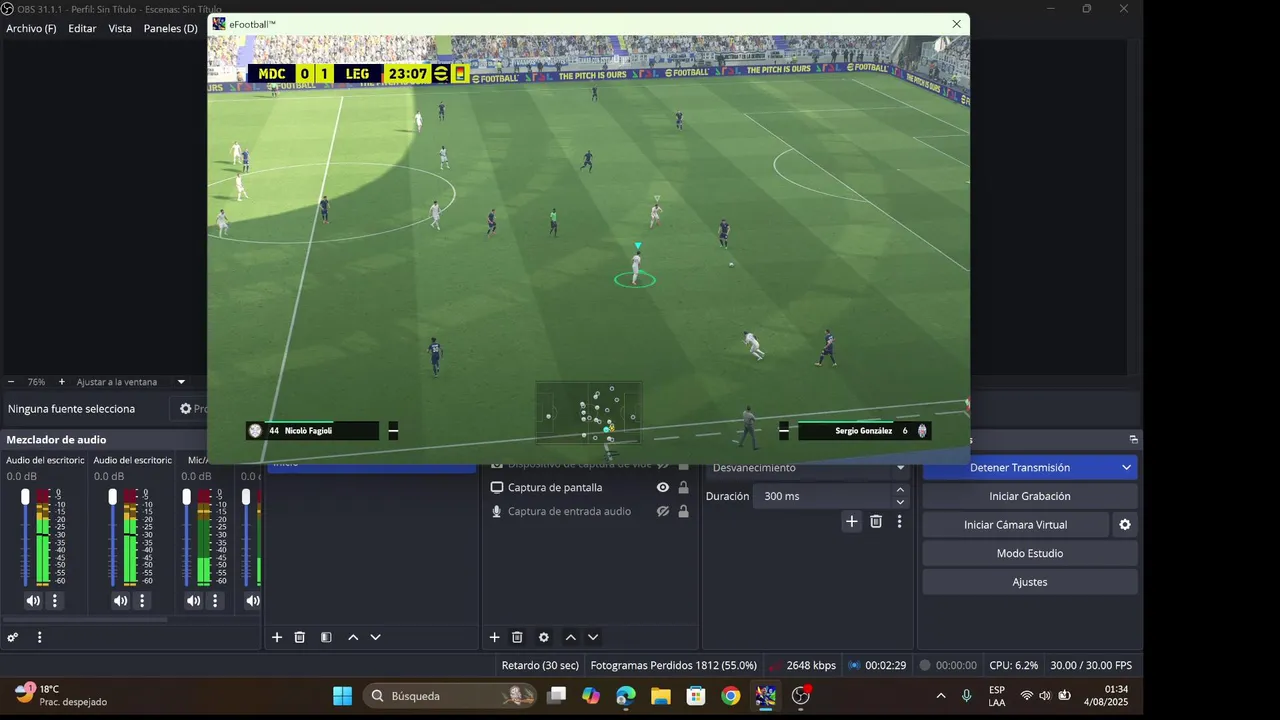The height and width of the screenshot is (720, 1280).
Task: Open advanced audio properties gears icon
Action: 13,637
